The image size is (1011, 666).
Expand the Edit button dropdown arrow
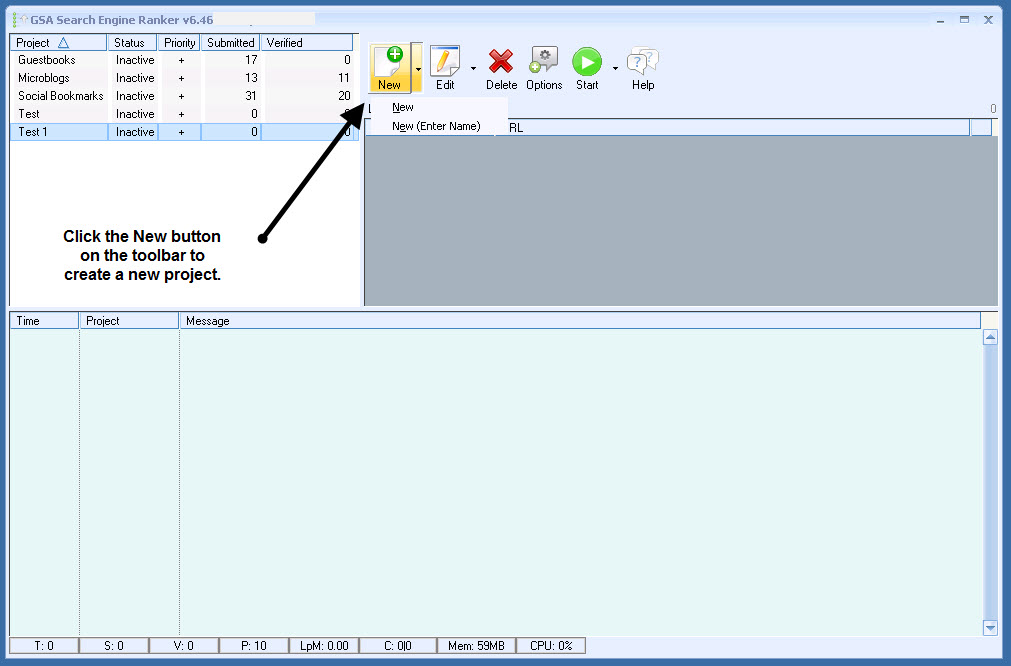point(473,69)
